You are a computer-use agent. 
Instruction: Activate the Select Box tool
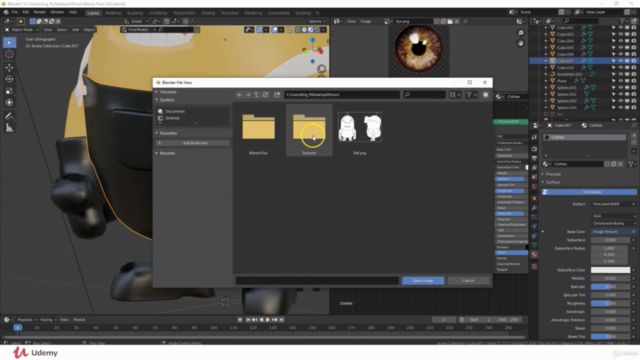pos(9,42)
